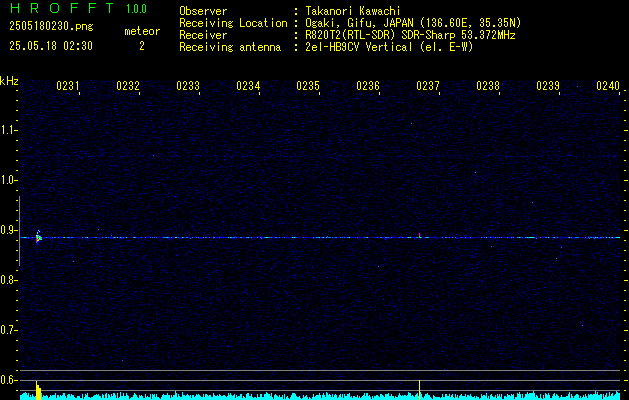Click the 0.6 kHz axis label
Screen dimensions: 629x400
pyautogui.click(x=8, y=380)
